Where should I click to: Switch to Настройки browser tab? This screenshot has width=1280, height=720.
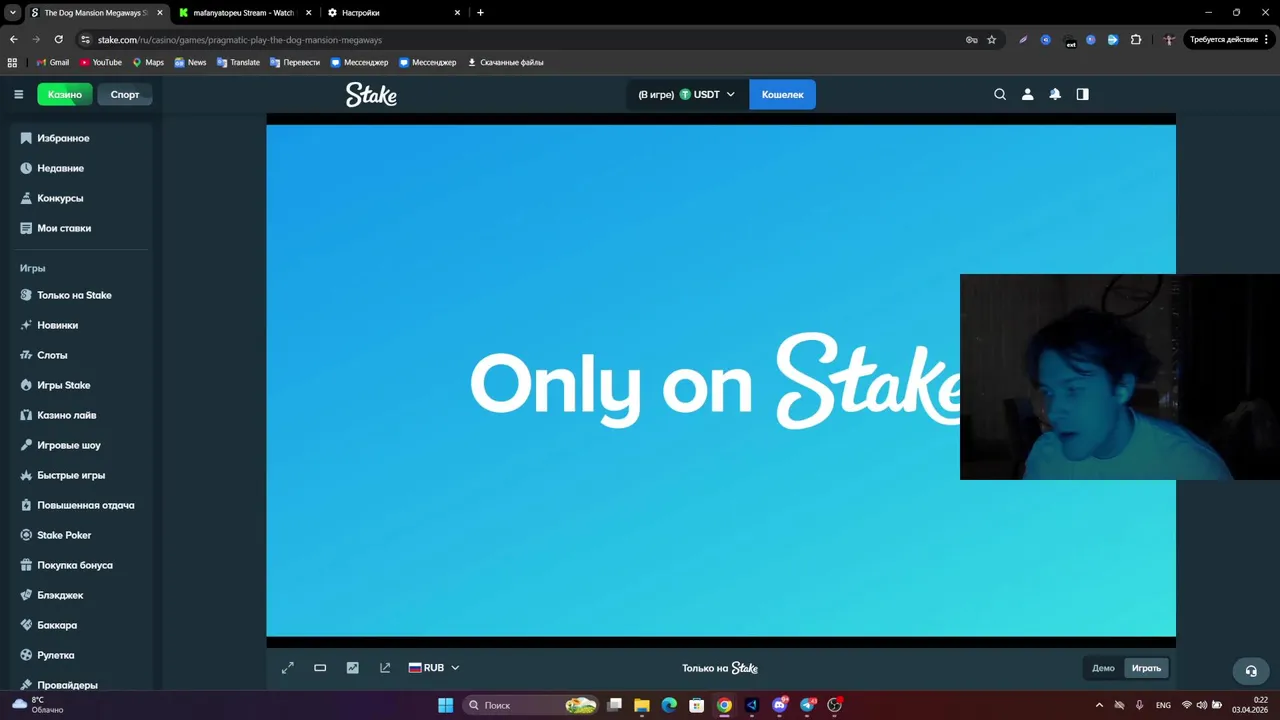[x=395, y=13]
